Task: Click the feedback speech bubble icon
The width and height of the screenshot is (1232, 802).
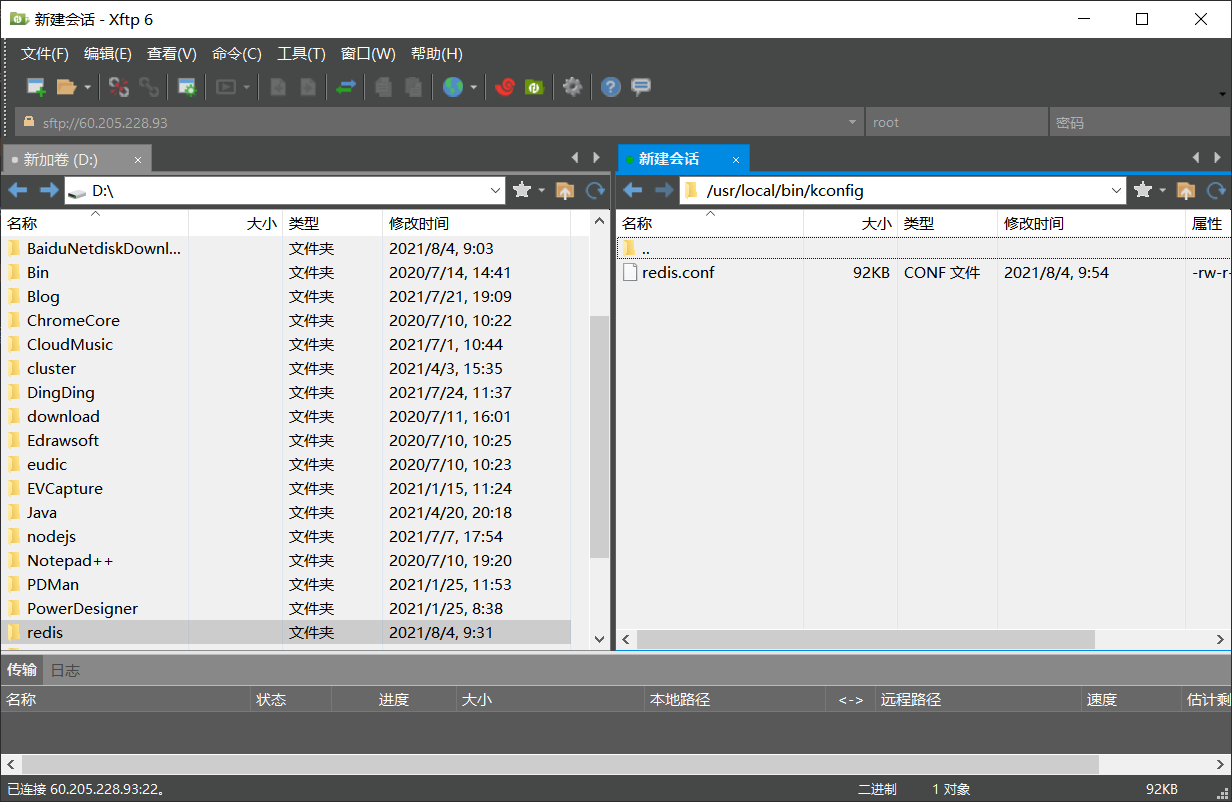Action: pyautogui.click(x=641, y=87)
